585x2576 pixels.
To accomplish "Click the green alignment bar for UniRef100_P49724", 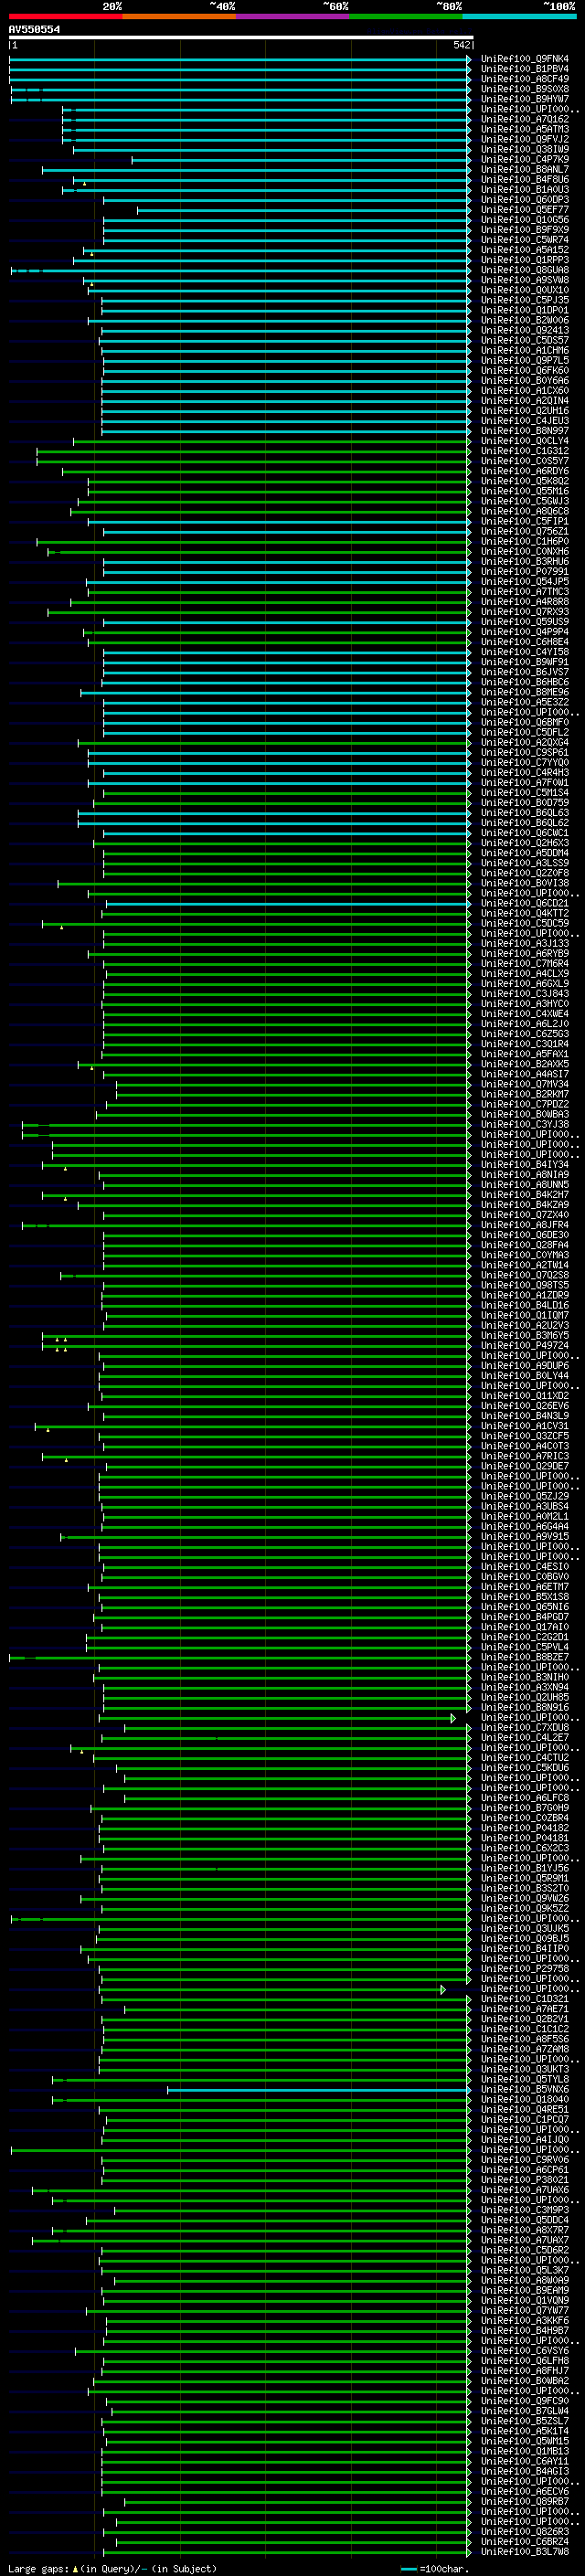I will pos(255,1346).
